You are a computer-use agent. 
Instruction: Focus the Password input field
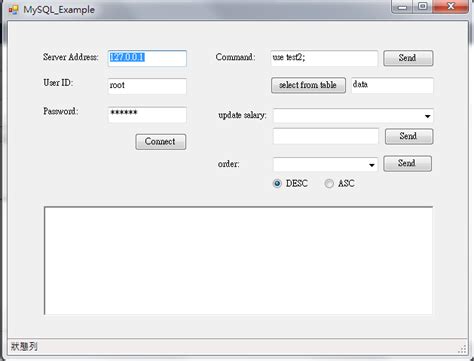tap(147, 115)
